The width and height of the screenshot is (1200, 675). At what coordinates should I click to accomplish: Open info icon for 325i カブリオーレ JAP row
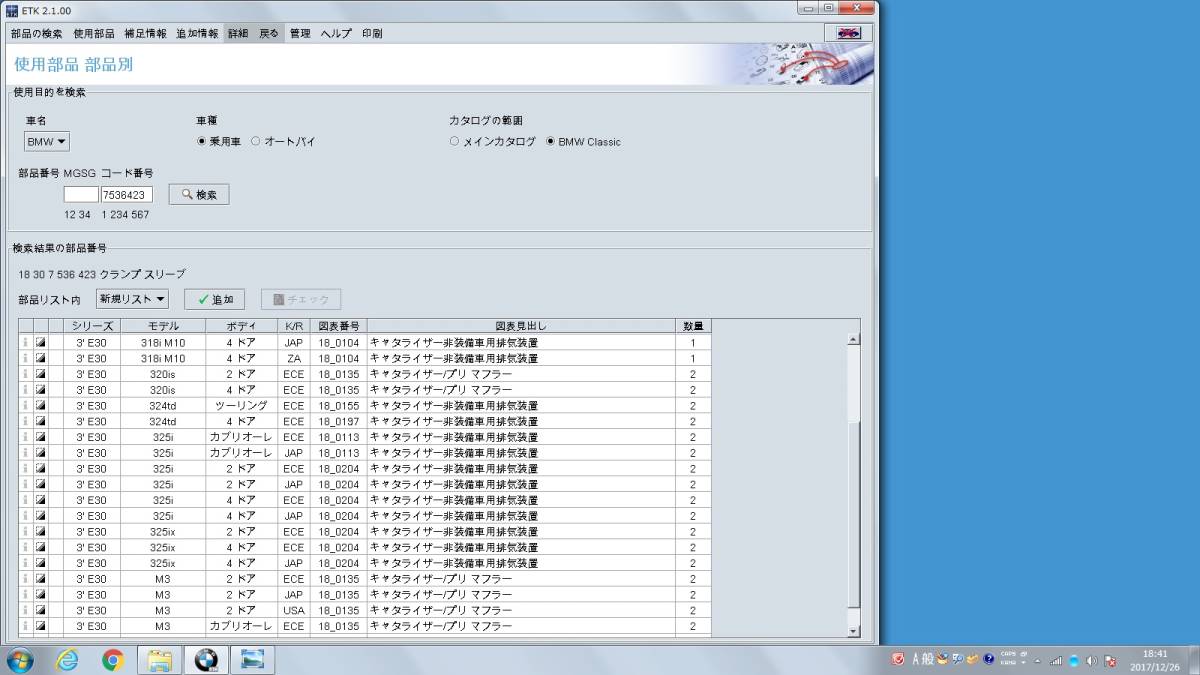coord(26,452)
